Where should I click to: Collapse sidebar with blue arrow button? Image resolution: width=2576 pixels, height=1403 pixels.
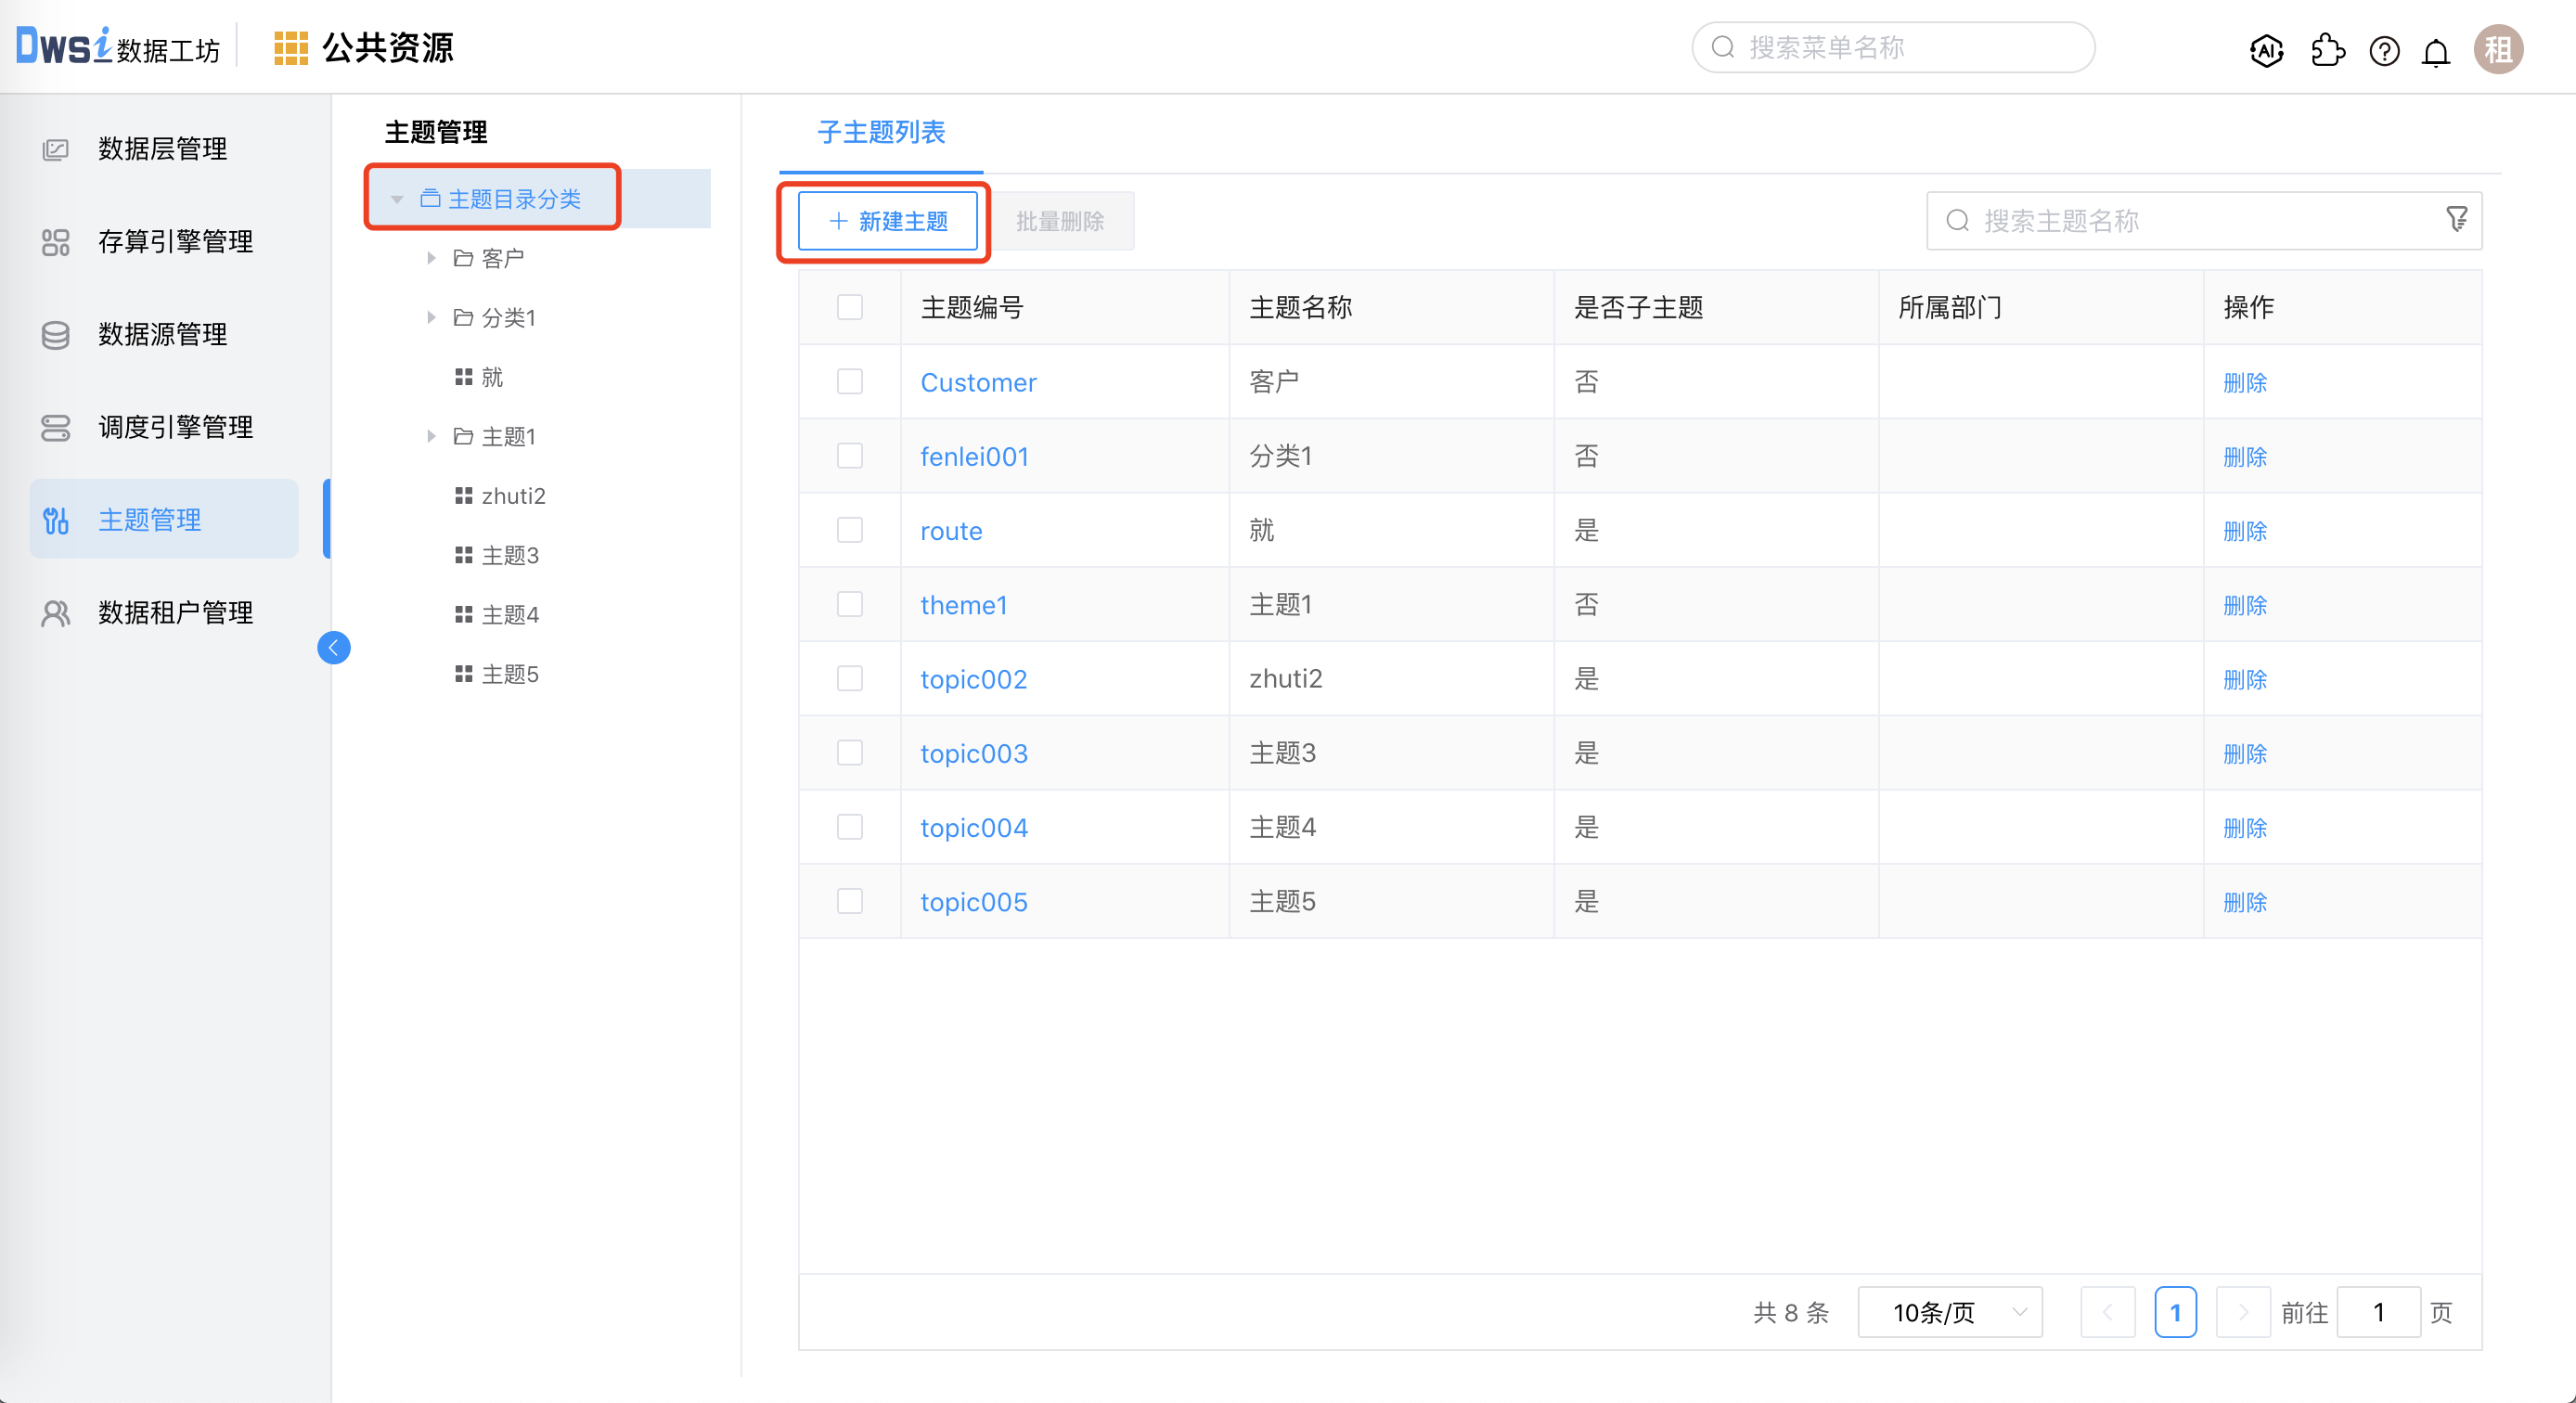pyautogui.click(x=334, y=648)
